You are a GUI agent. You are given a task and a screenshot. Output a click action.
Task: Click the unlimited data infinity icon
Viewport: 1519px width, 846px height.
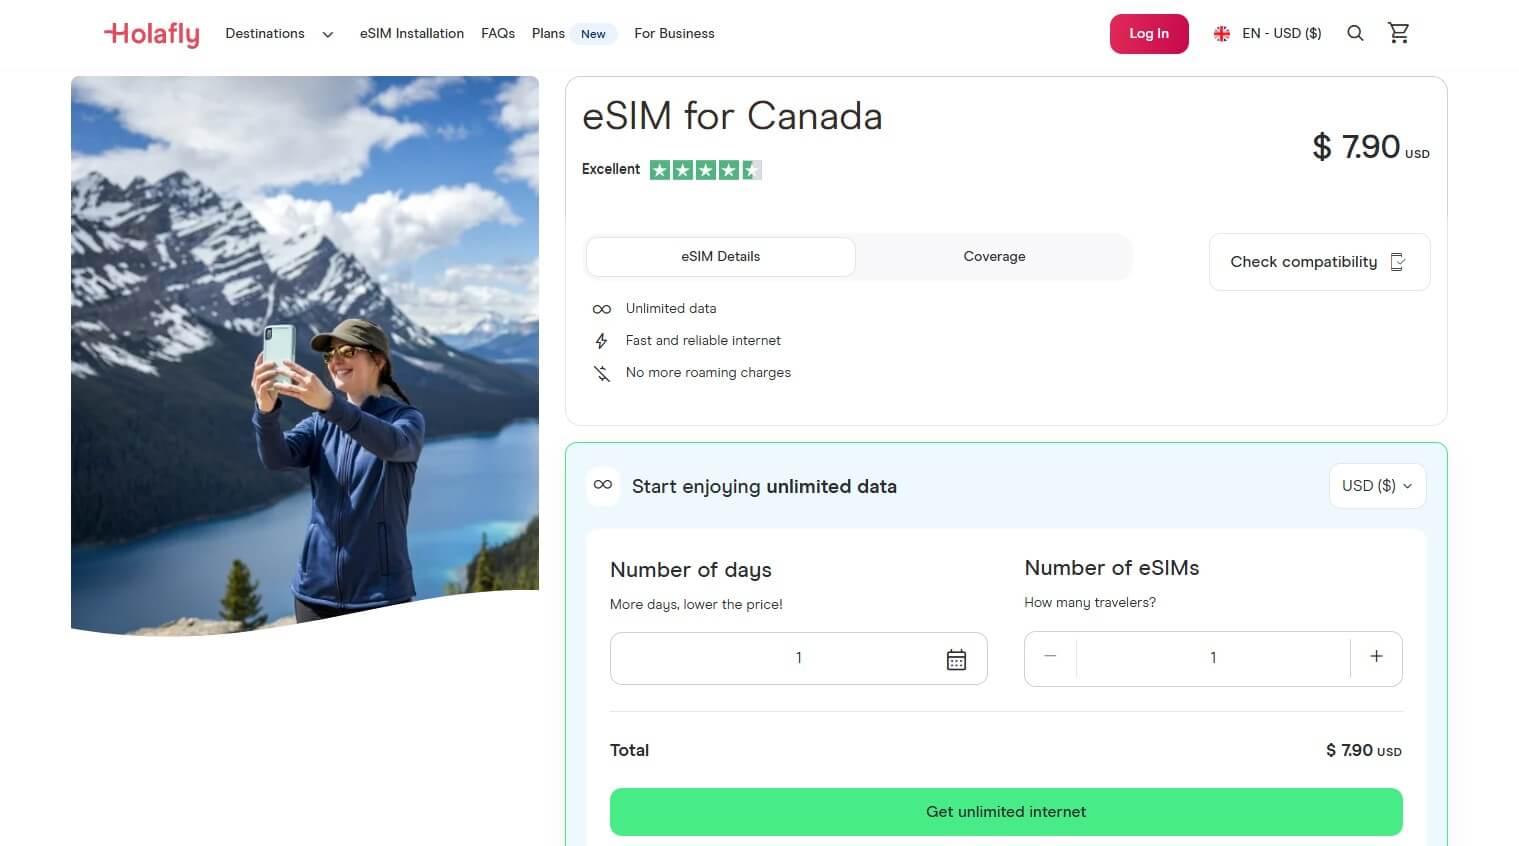click(x=602, y=308)
